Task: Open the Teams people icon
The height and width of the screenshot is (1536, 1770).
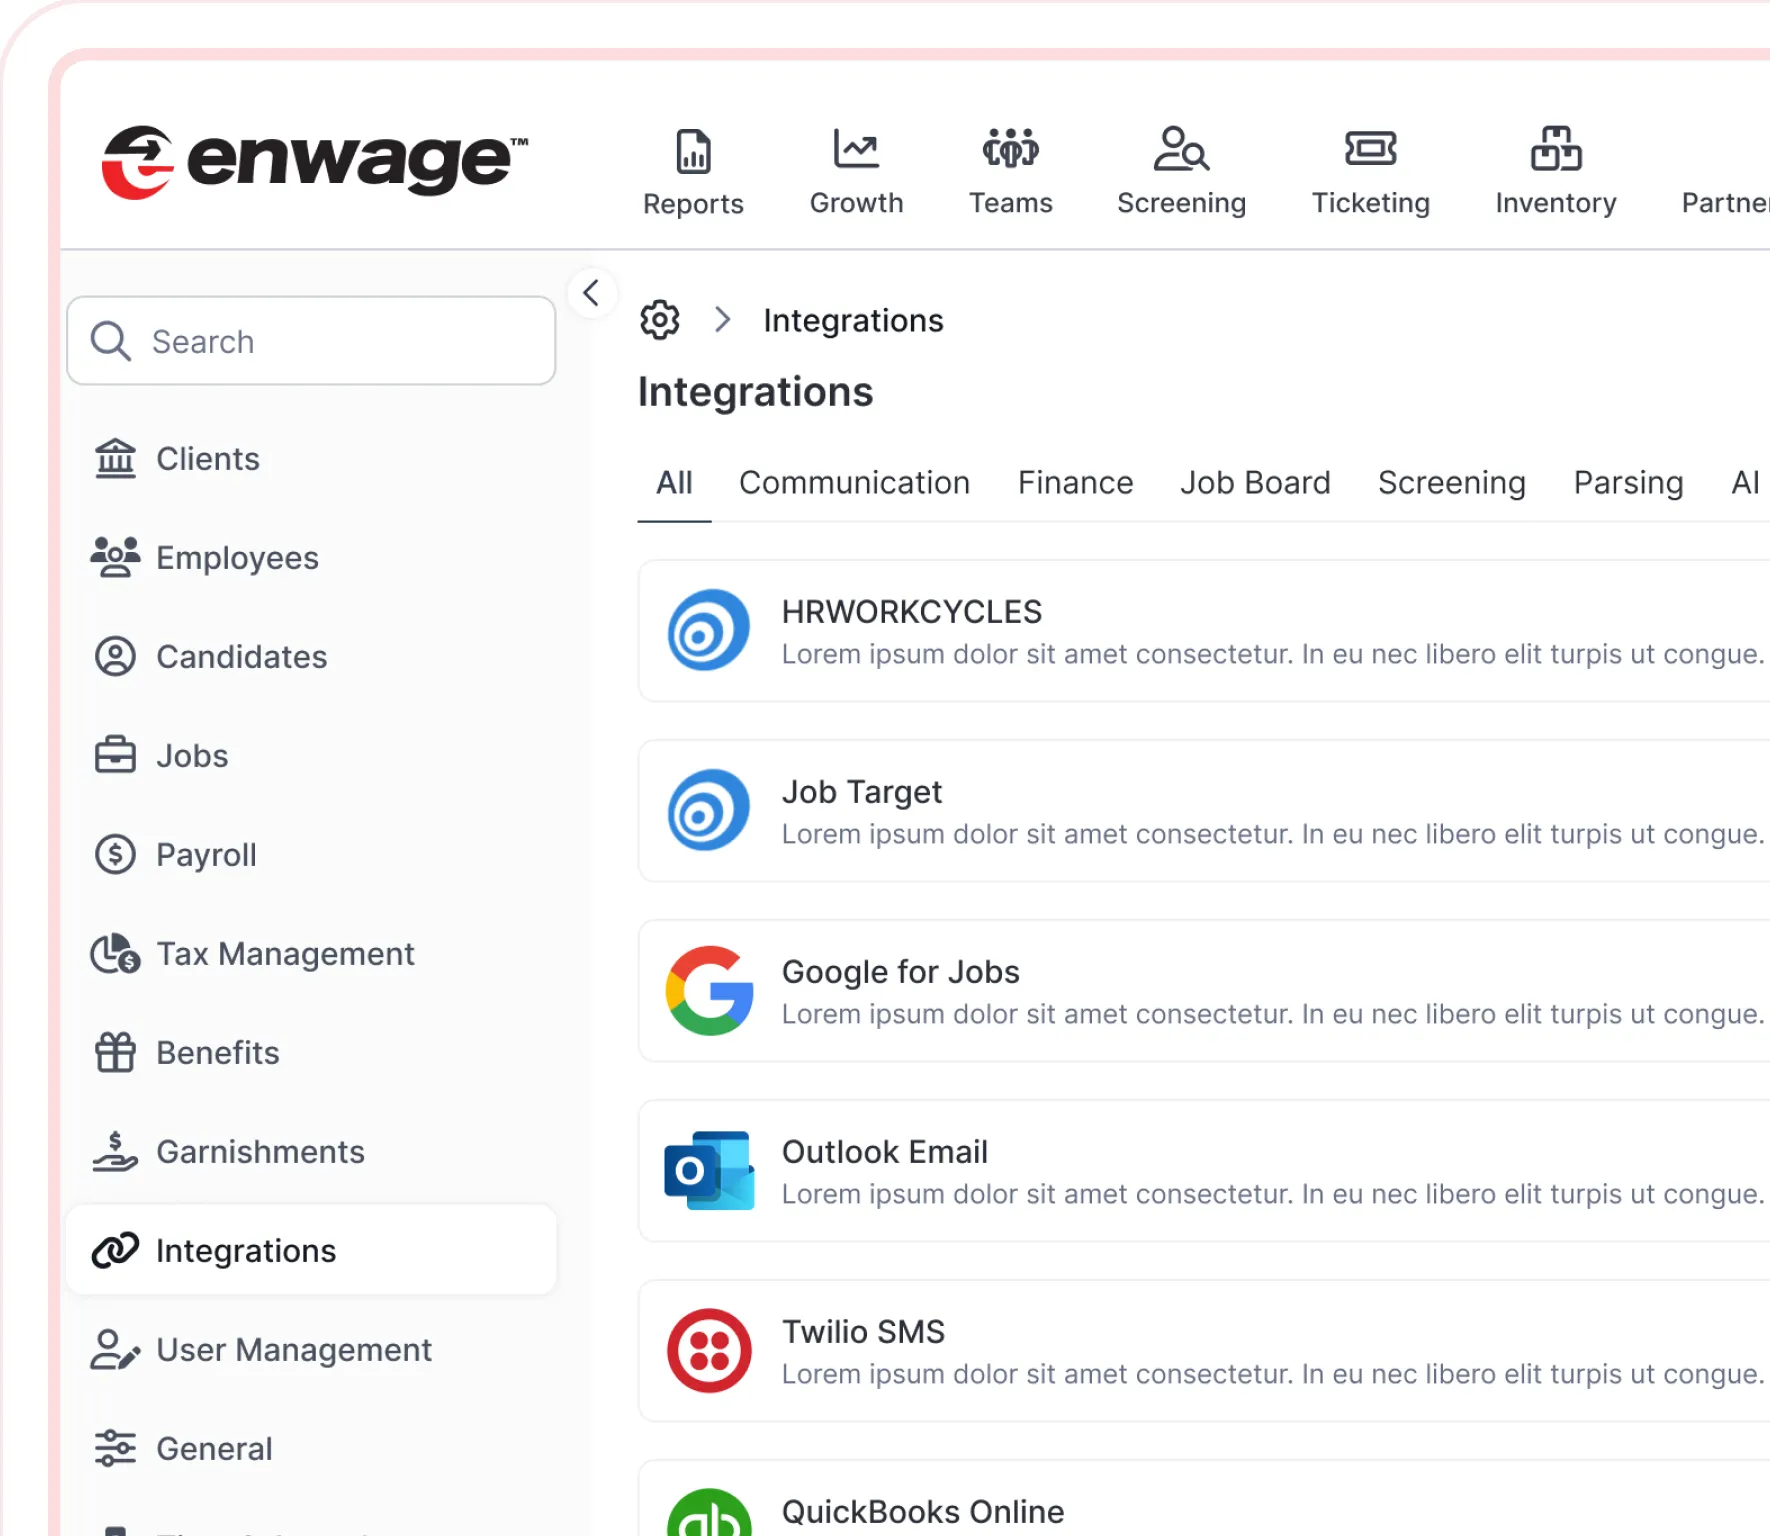Action: (1010, 150)
